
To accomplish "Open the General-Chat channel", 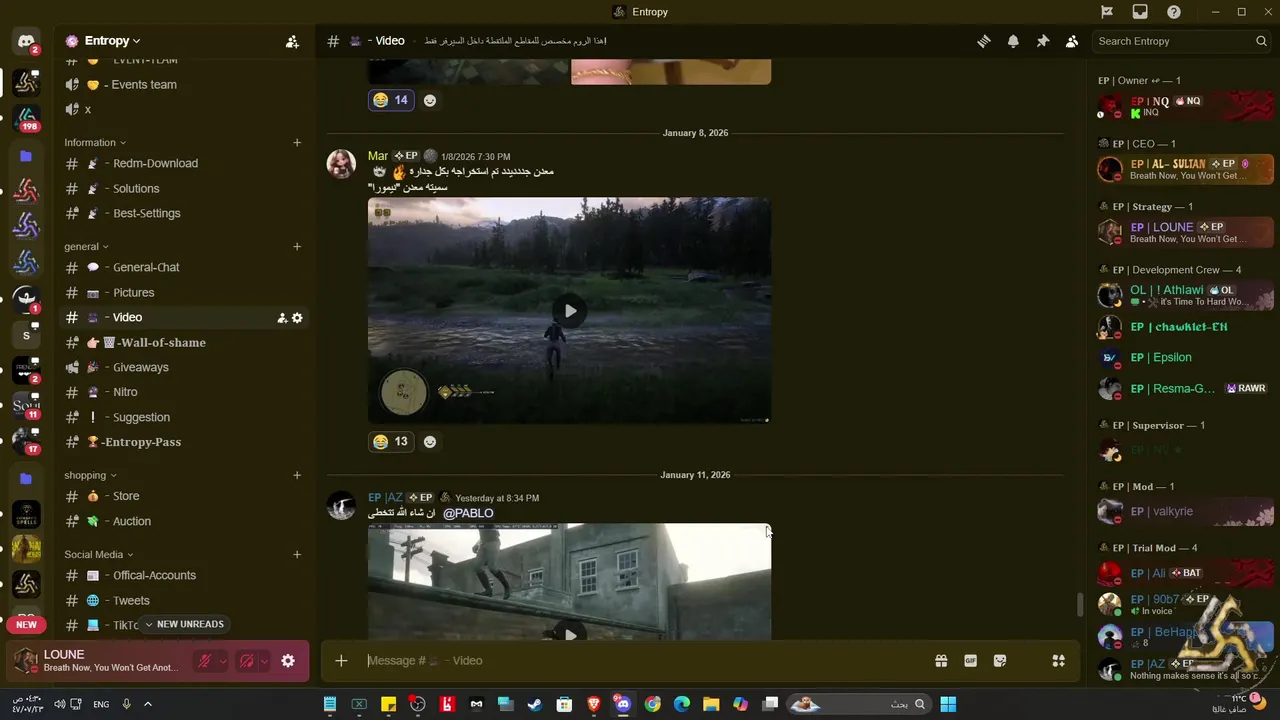I will (184, 268).
